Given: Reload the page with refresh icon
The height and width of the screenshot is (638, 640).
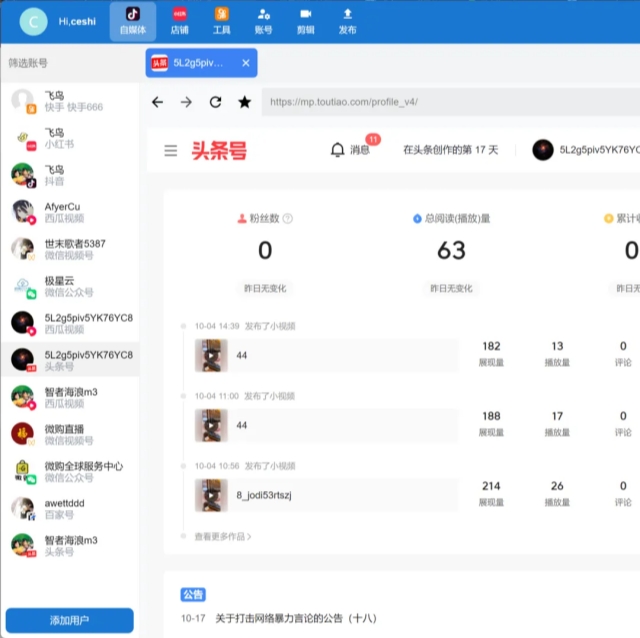Looking at the screenshot, I should tap(216, 102).
